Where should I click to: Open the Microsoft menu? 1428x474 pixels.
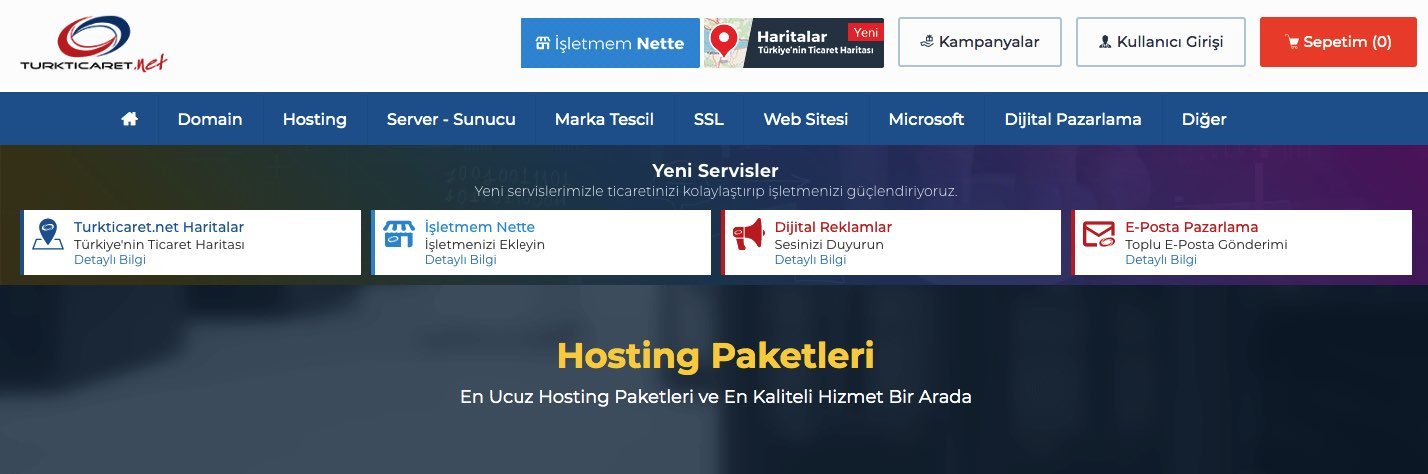click(926, 119)
